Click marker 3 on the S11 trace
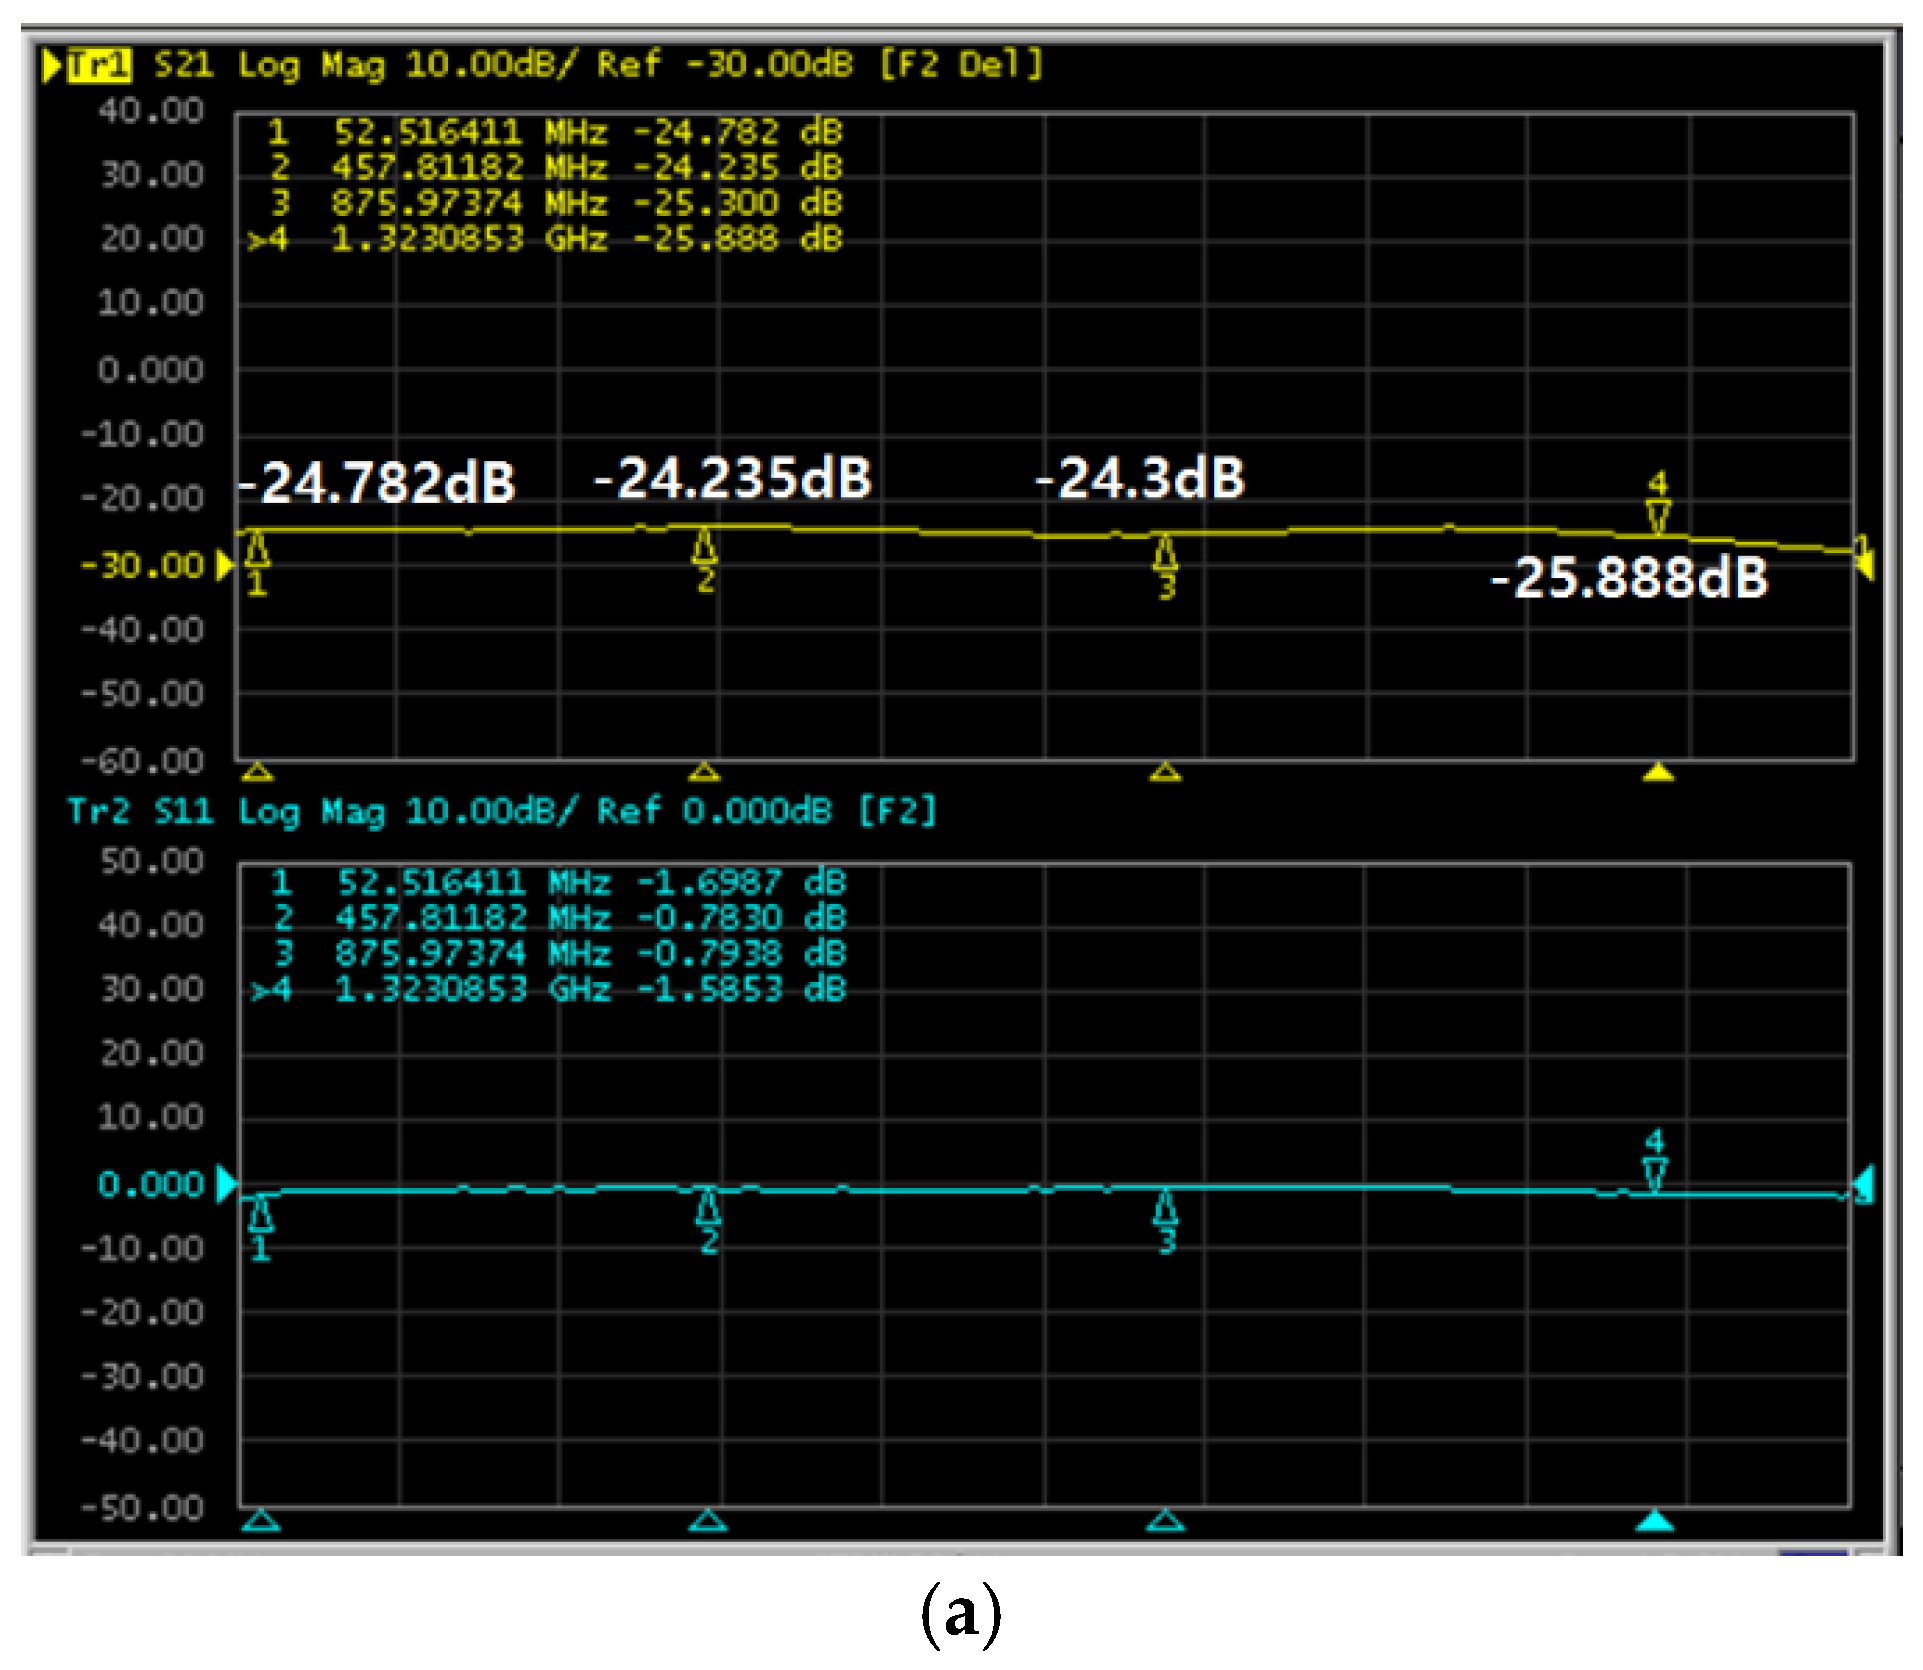1923x1670 pixels. coord(1165,1210)
